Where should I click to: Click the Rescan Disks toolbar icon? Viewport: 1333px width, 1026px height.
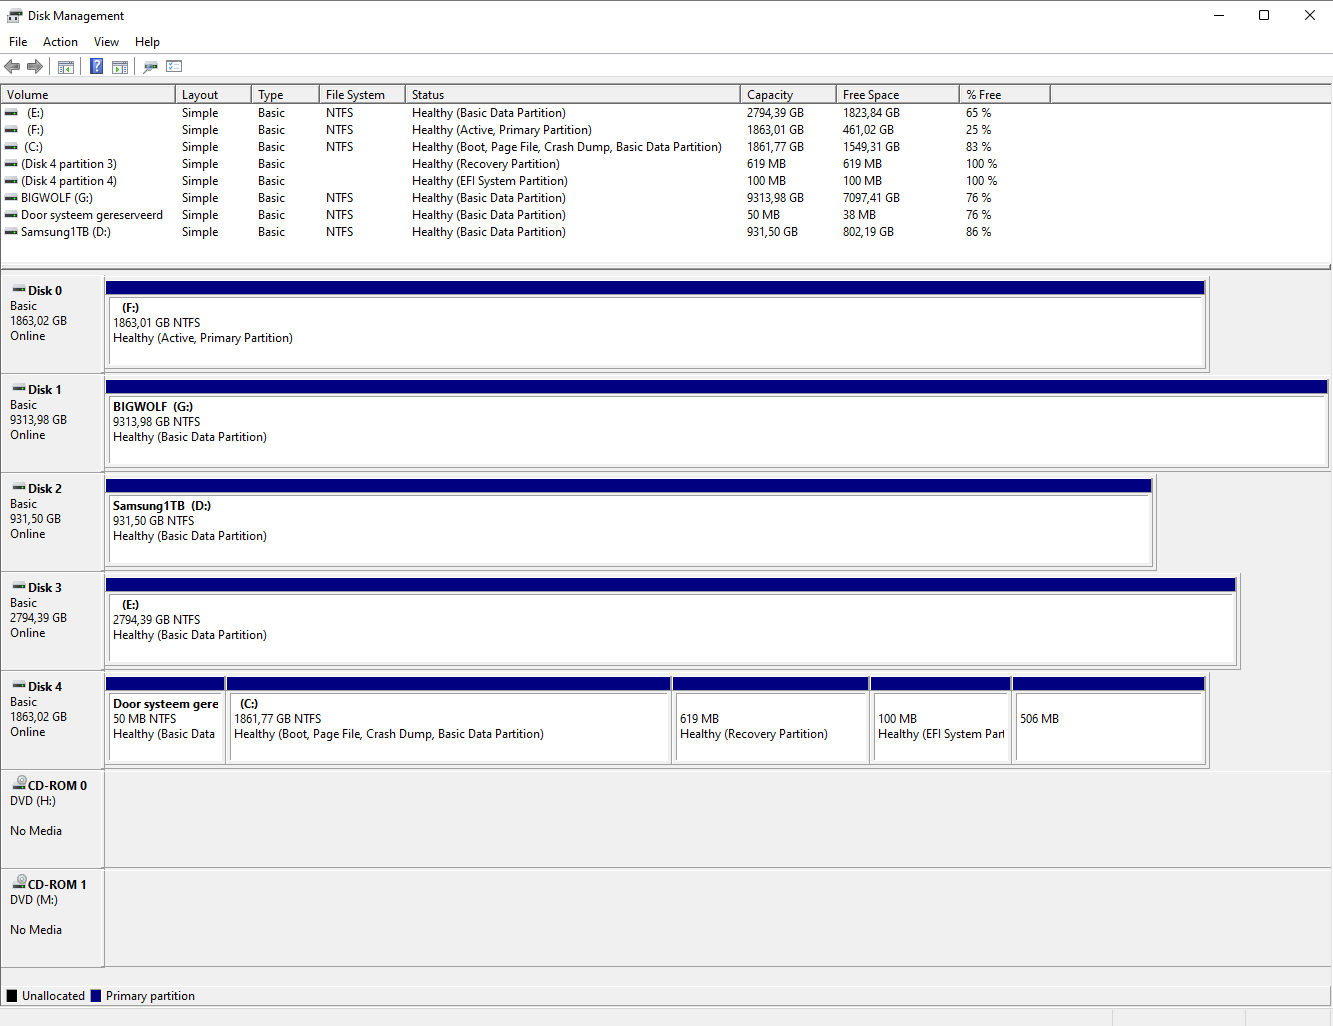click(x=150, y=67)
